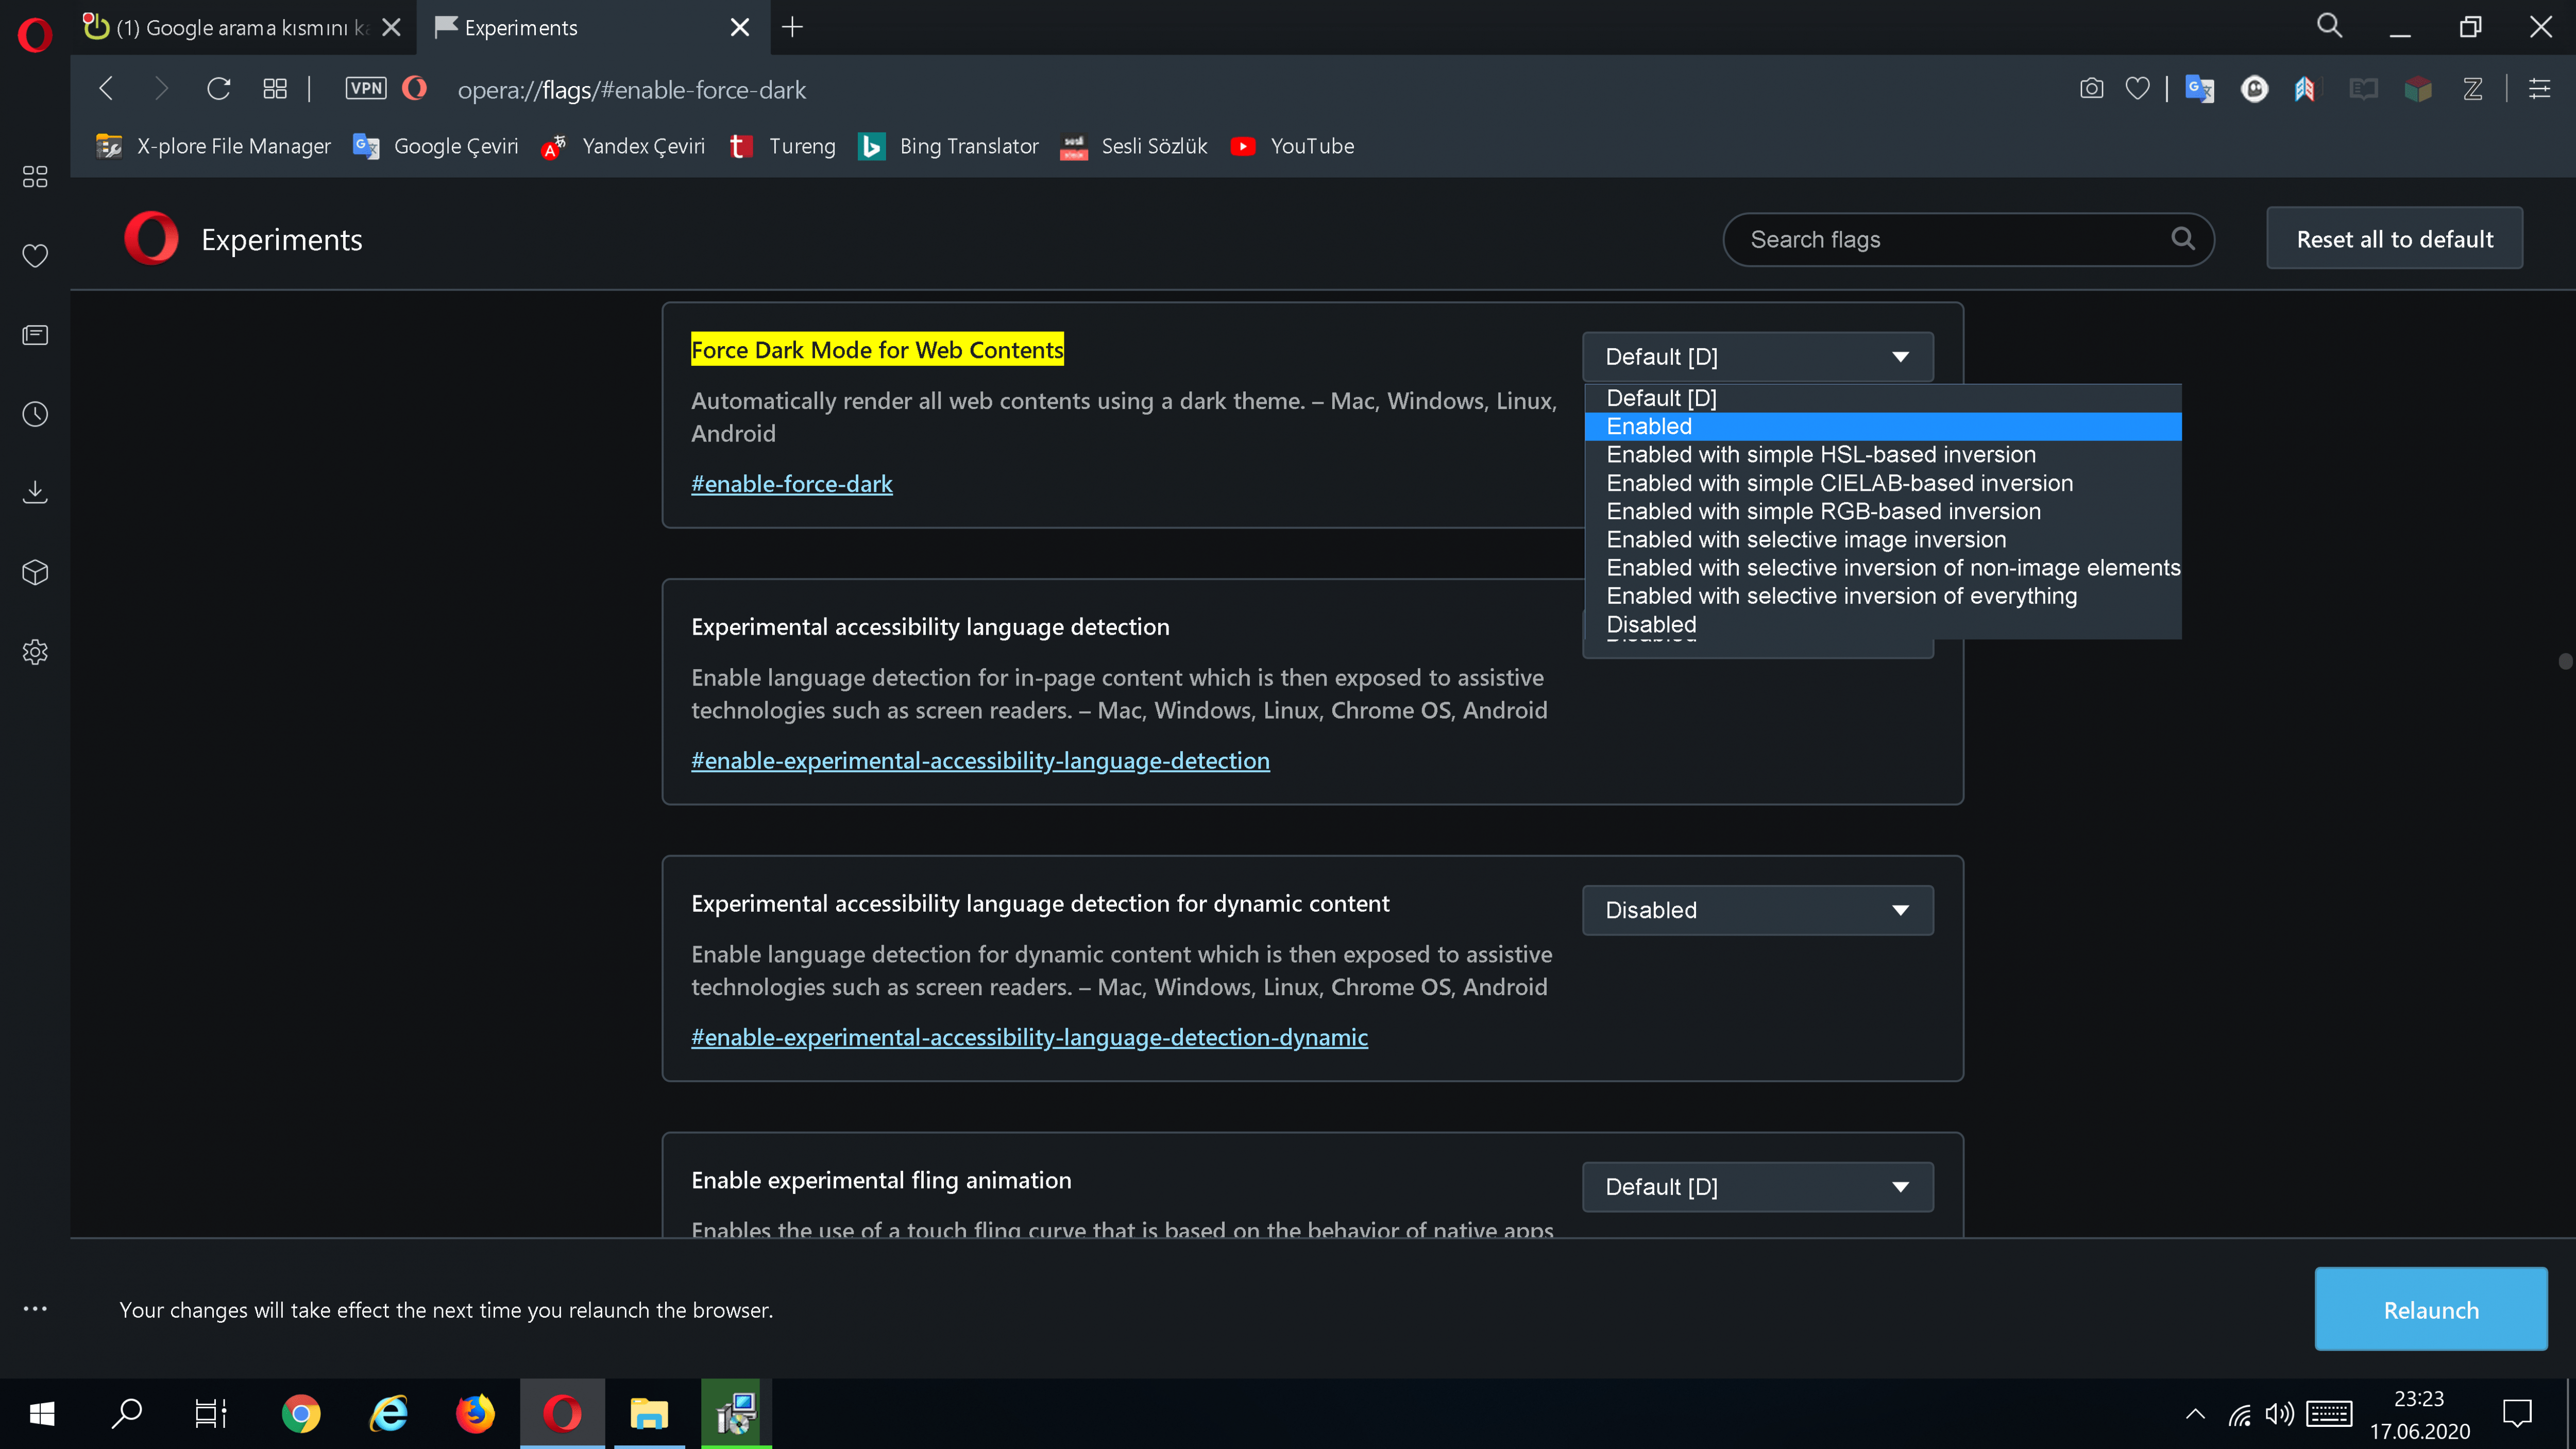Open sidebar Settings gear icon
This screenshot has height=1449, width=2576.
pyautogui.click(x=35, y=652)
